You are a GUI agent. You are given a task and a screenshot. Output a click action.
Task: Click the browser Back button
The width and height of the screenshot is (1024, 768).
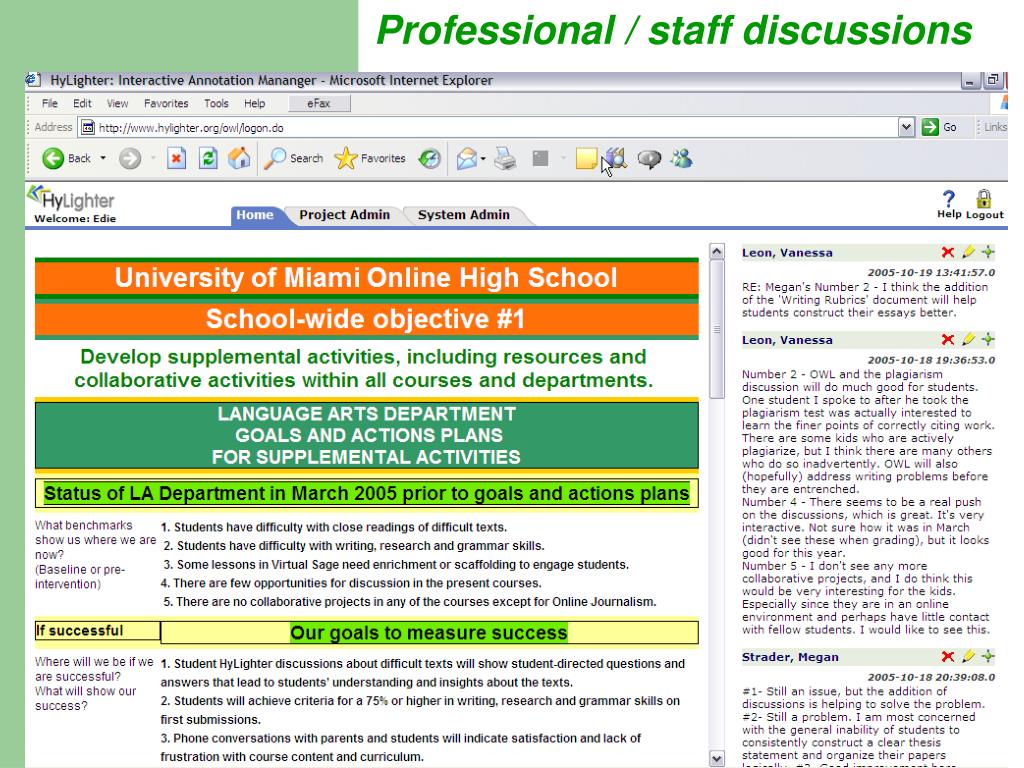tap(66, 158)
